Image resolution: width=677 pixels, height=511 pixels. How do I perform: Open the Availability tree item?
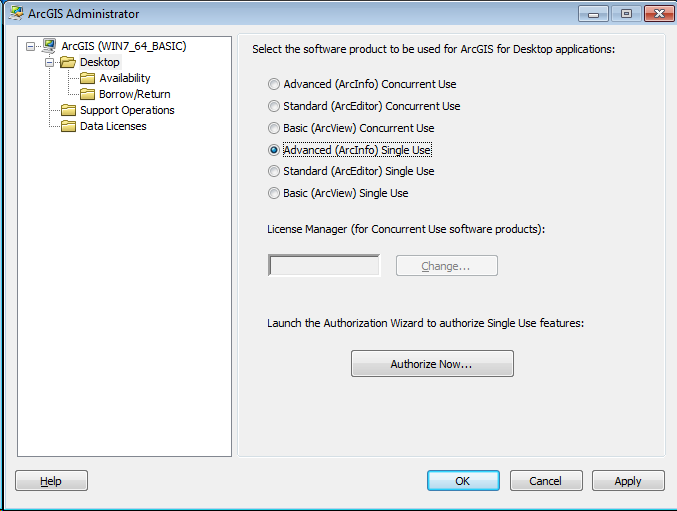click(125, 78)
